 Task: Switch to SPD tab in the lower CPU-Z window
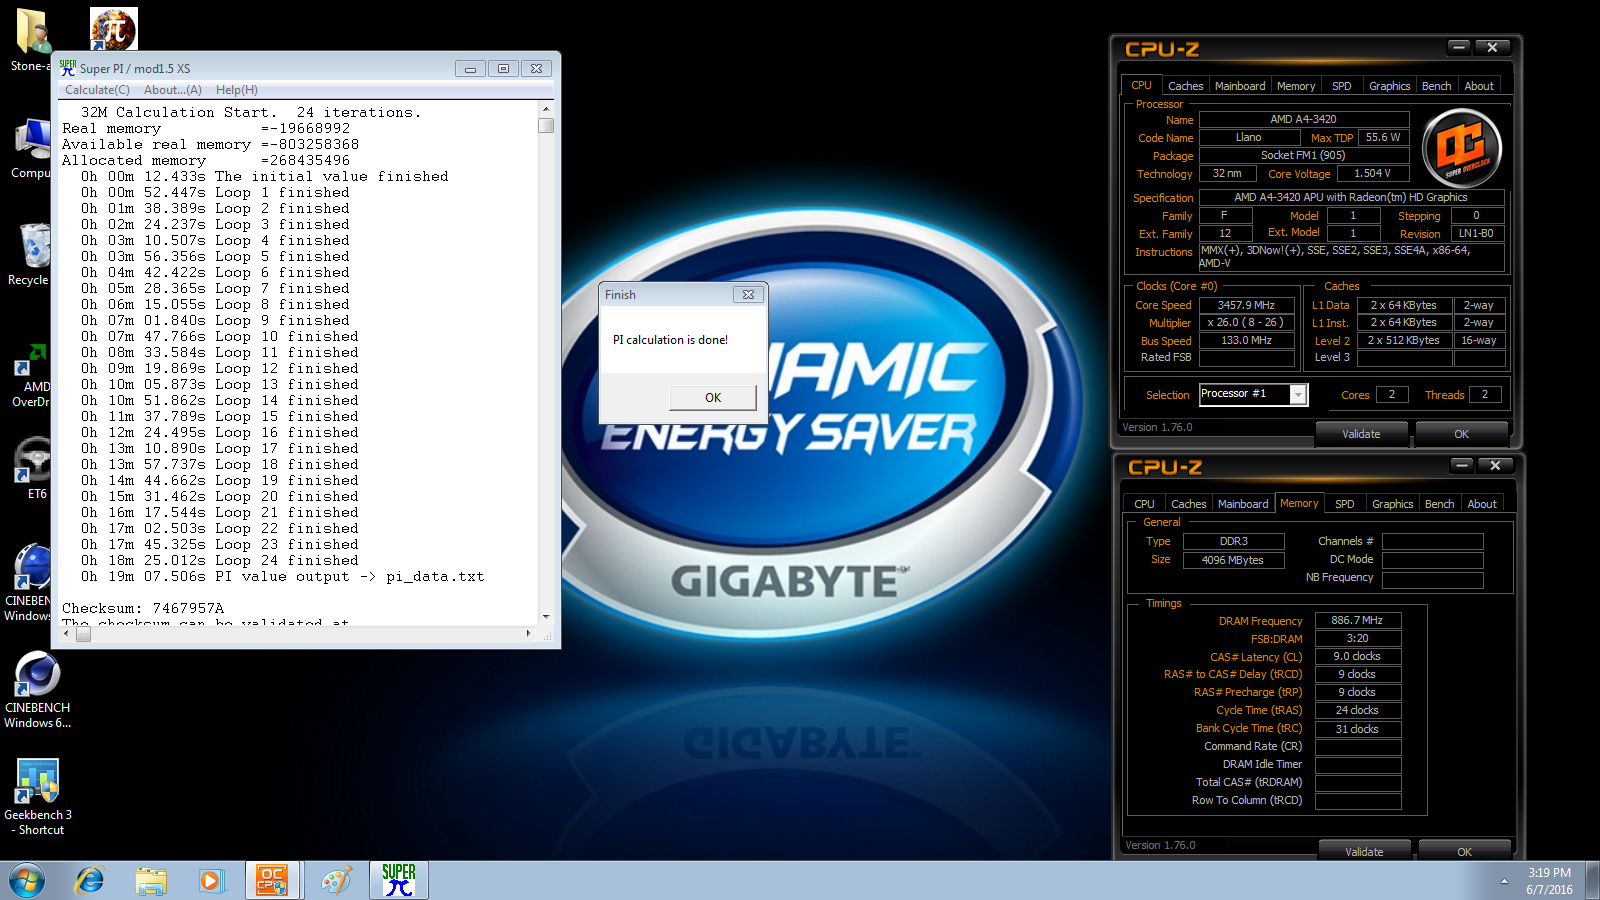(x=1345, y=504)
